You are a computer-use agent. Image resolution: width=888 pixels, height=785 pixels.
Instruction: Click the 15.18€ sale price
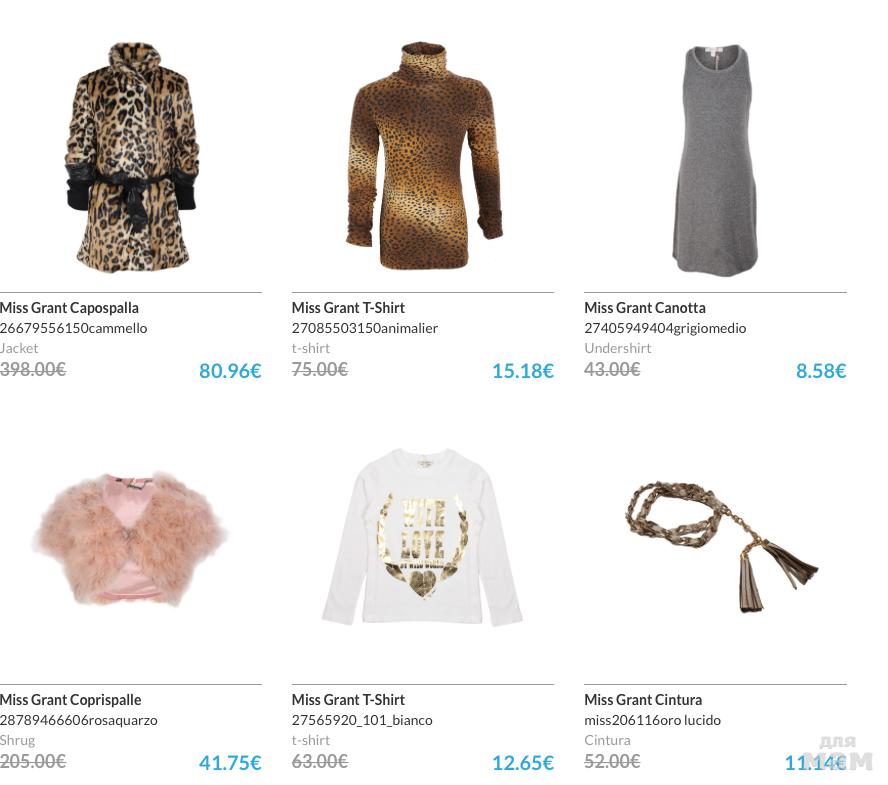[x=523, y=371]
